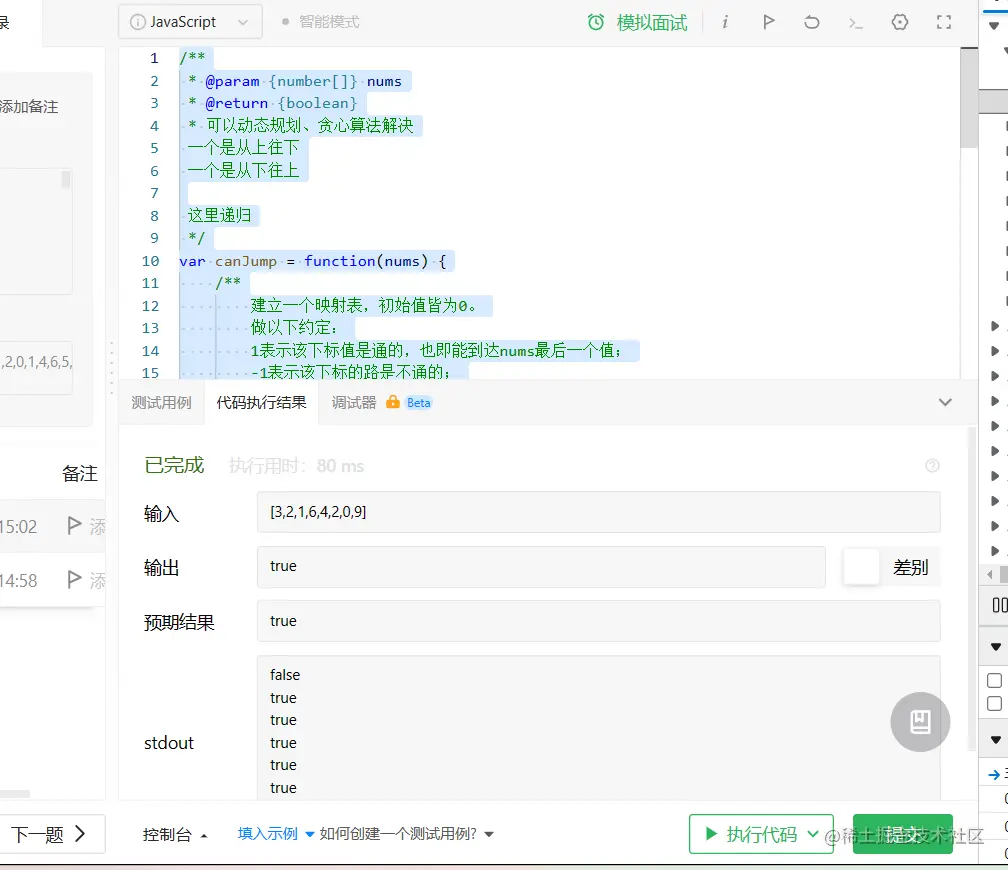Click the 14:58 submission time

click(18, 581)
